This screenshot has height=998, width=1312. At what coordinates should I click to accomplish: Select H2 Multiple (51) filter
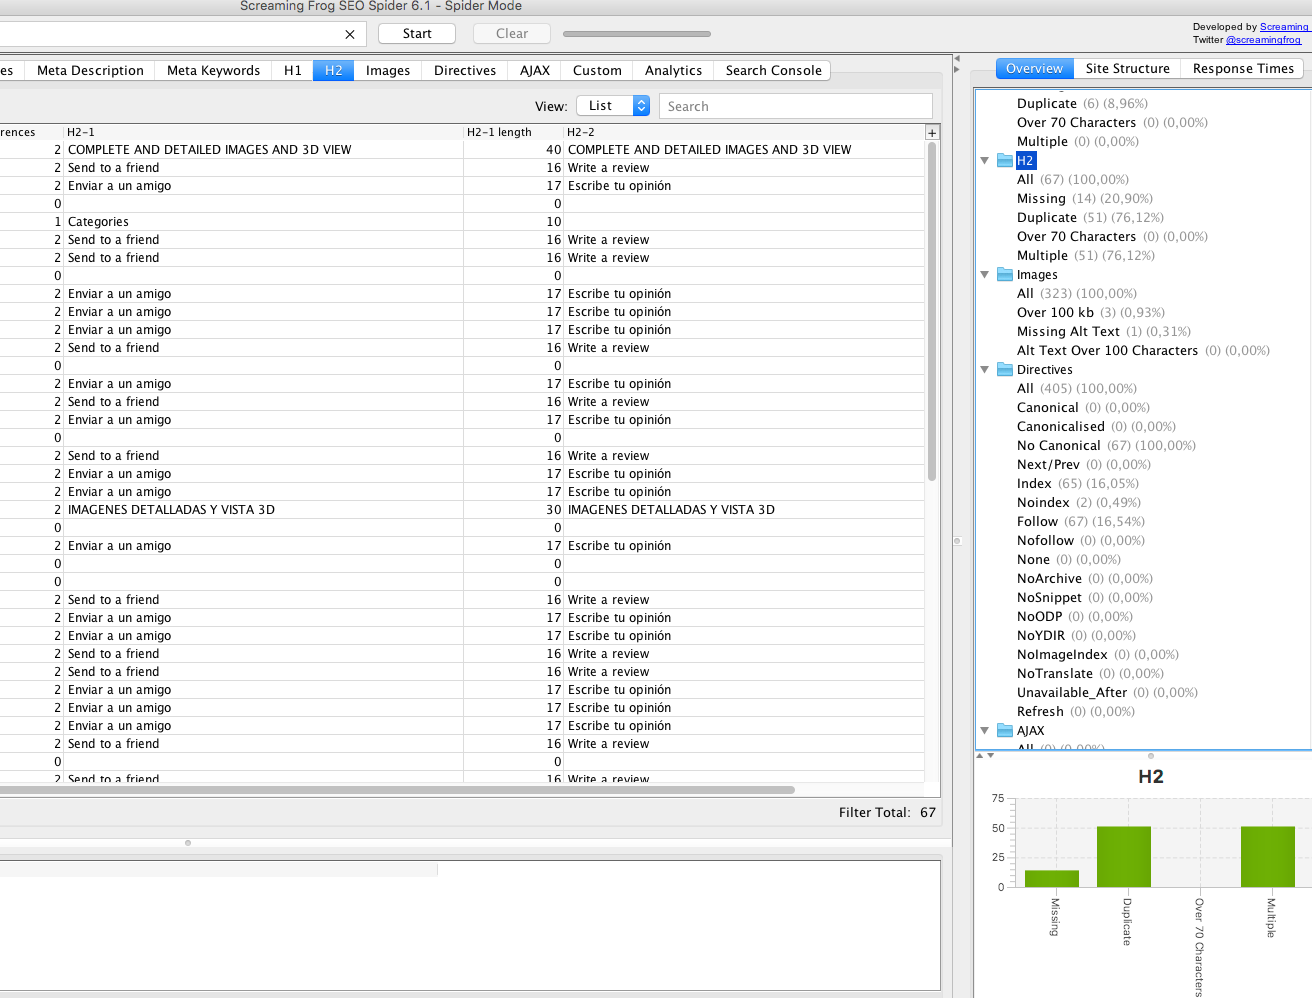pyautogui.click(x=1085, y=256)
